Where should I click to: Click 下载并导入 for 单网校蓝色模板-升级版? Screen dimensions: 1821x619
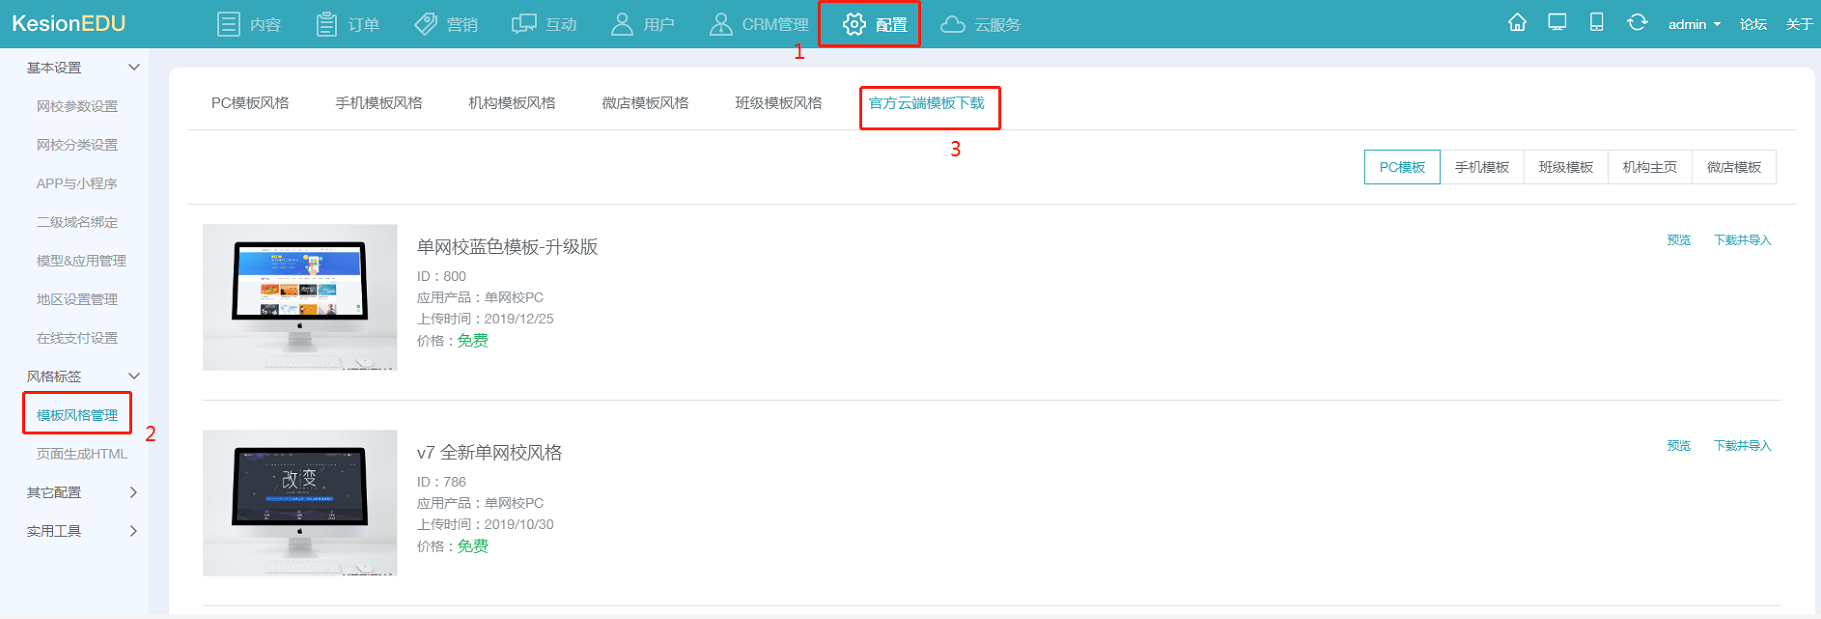tap(1741, 240)
